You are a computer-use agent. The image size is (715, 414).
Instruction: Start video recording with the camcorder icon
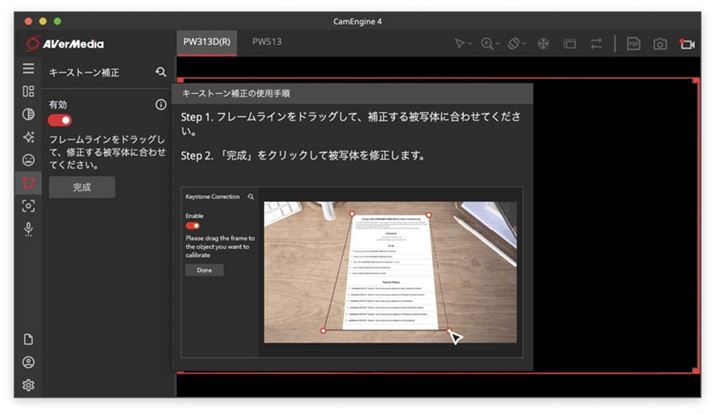click(x=687, y=44)
